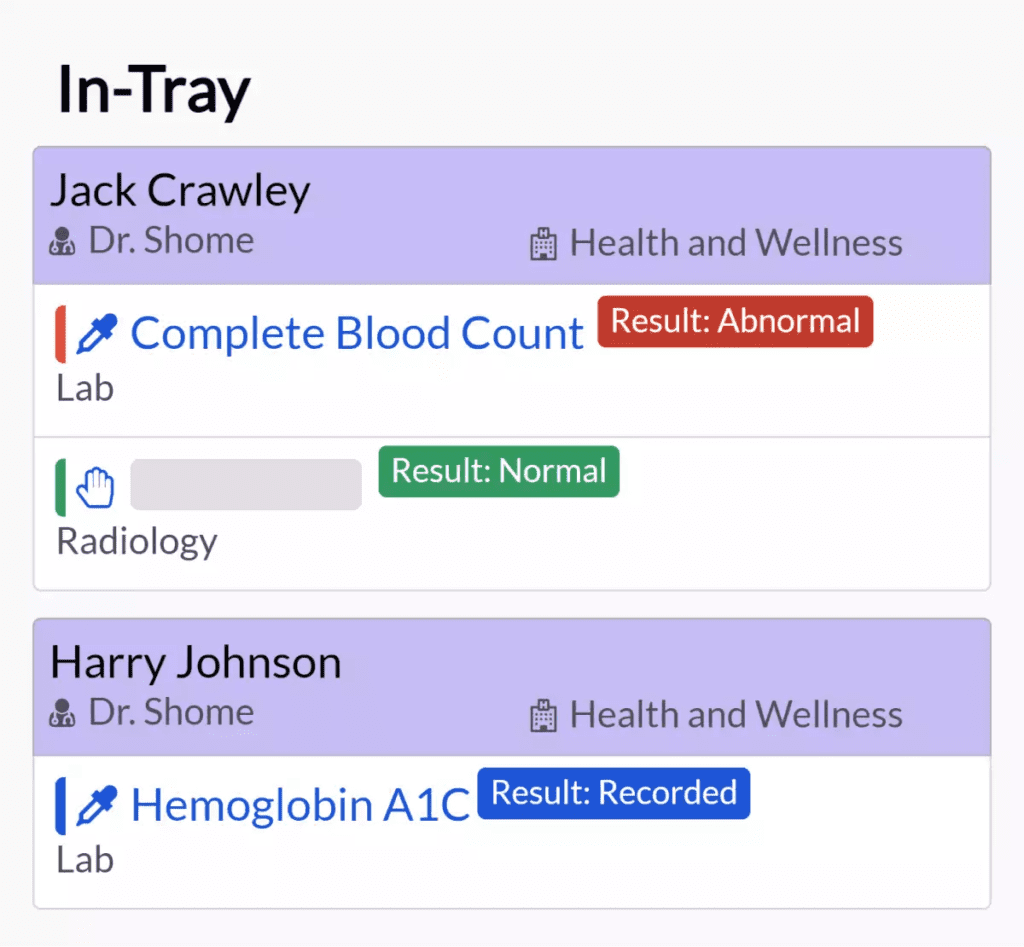Click Dr. Shome under Harry Johnson
This screenshot has width=1024, height=947.
pos(171,712)
